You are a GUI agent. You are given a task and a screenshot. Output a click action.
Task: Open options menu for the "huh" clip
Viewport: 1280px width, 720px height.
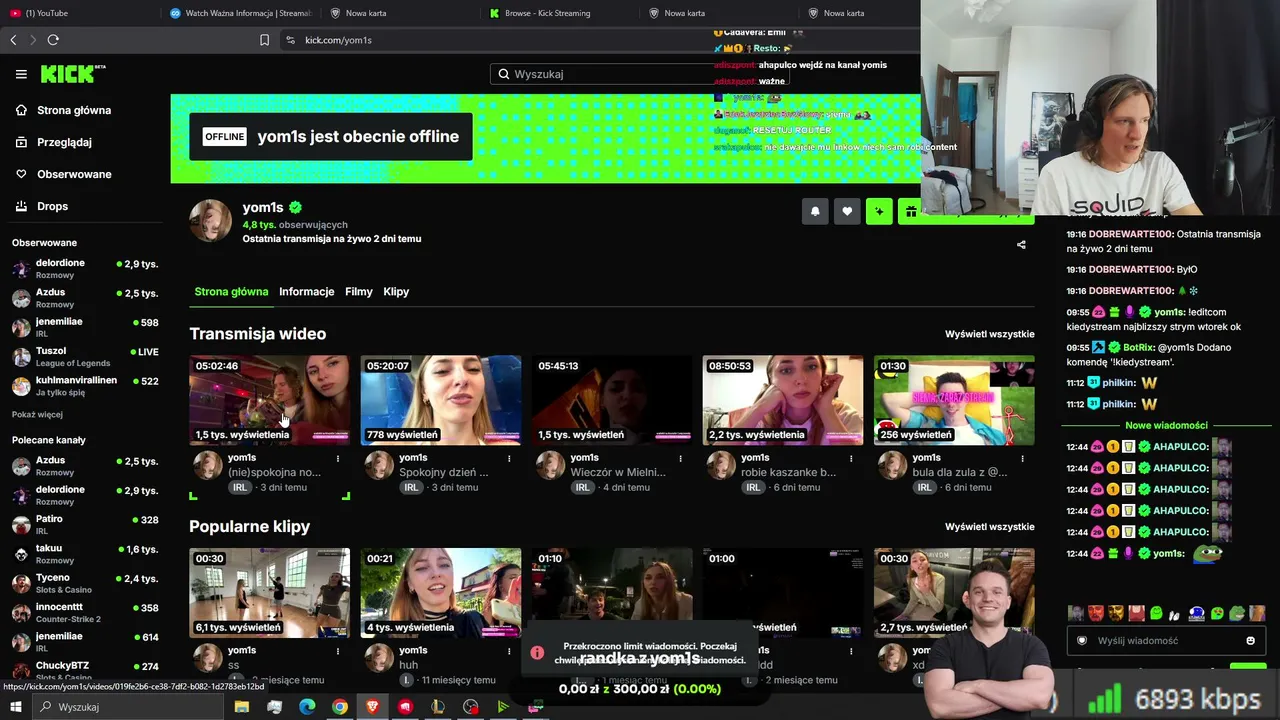point(509,652)
